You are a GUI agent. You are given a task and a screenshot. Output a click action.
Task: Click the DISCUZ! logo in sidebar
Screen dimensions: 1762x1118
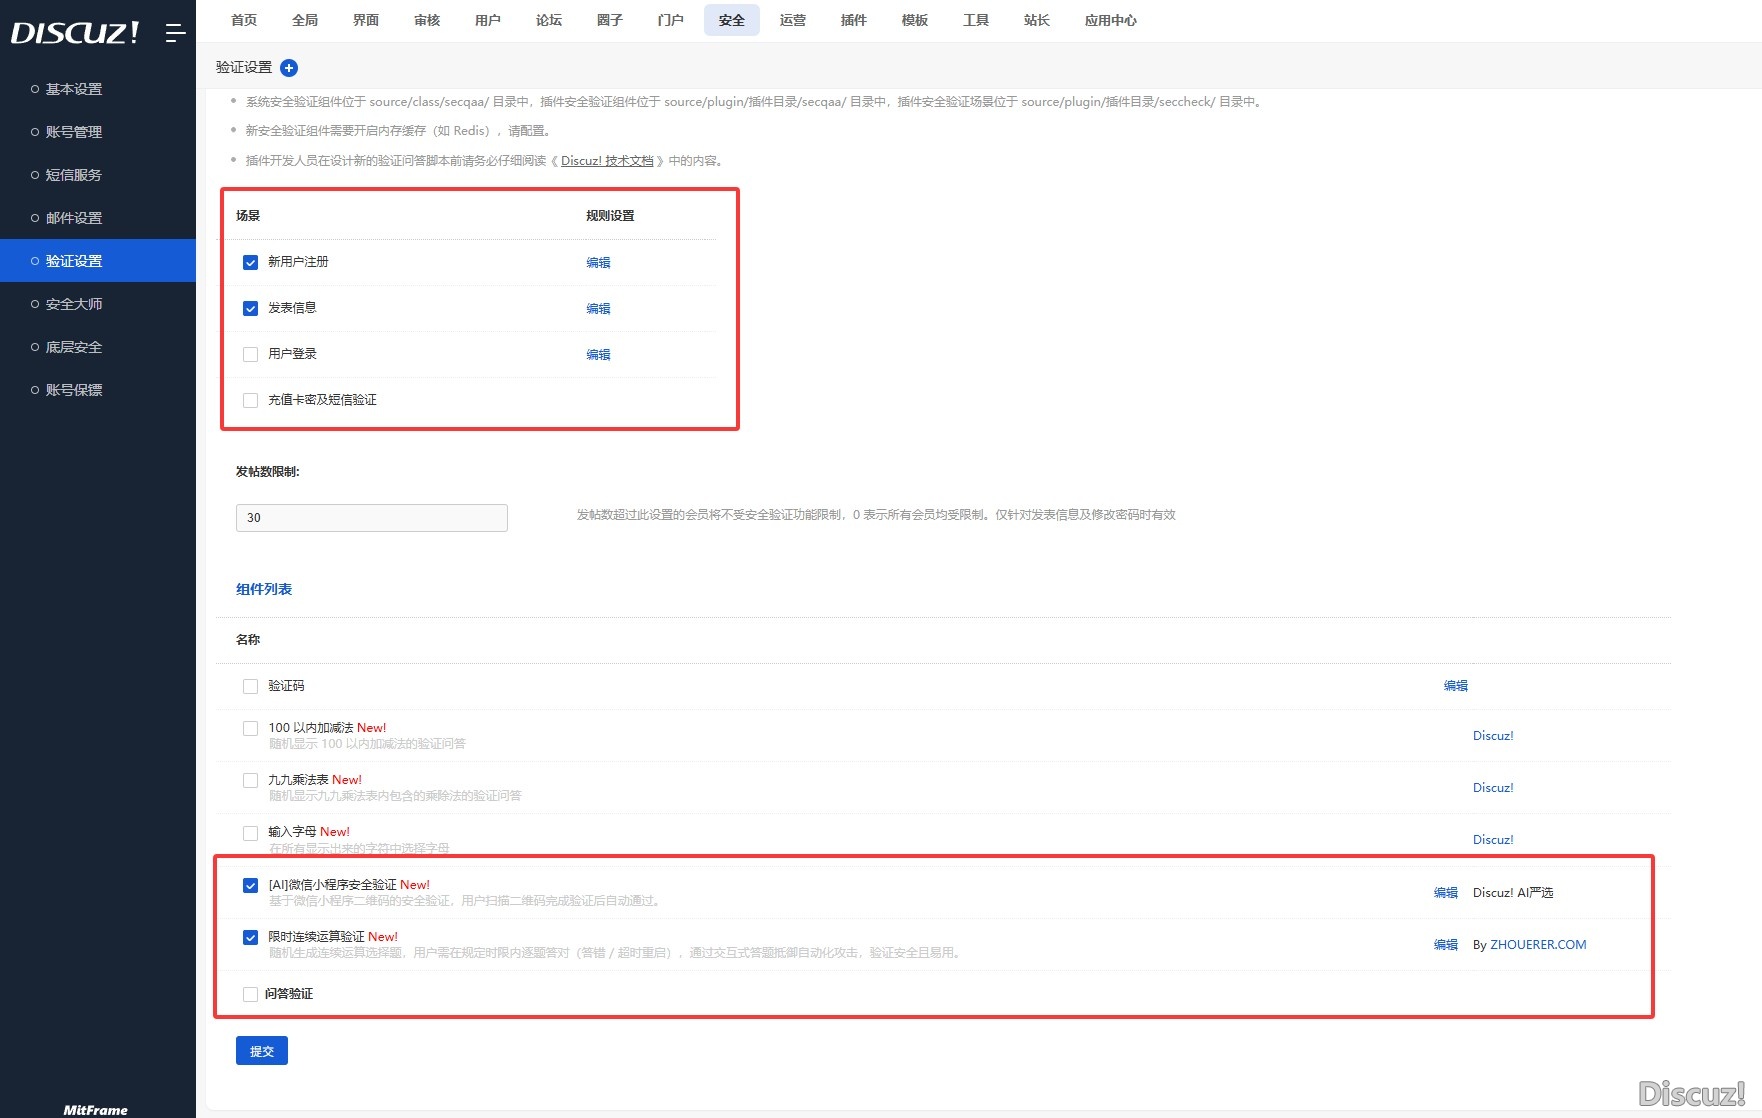click(x=75, y=33)
